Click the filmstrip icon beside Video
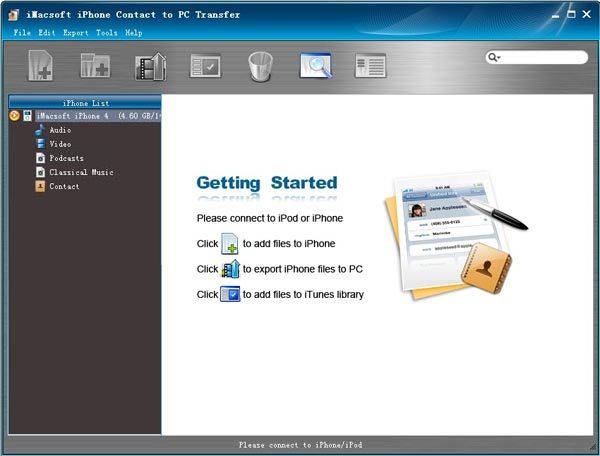 (41, 144)
